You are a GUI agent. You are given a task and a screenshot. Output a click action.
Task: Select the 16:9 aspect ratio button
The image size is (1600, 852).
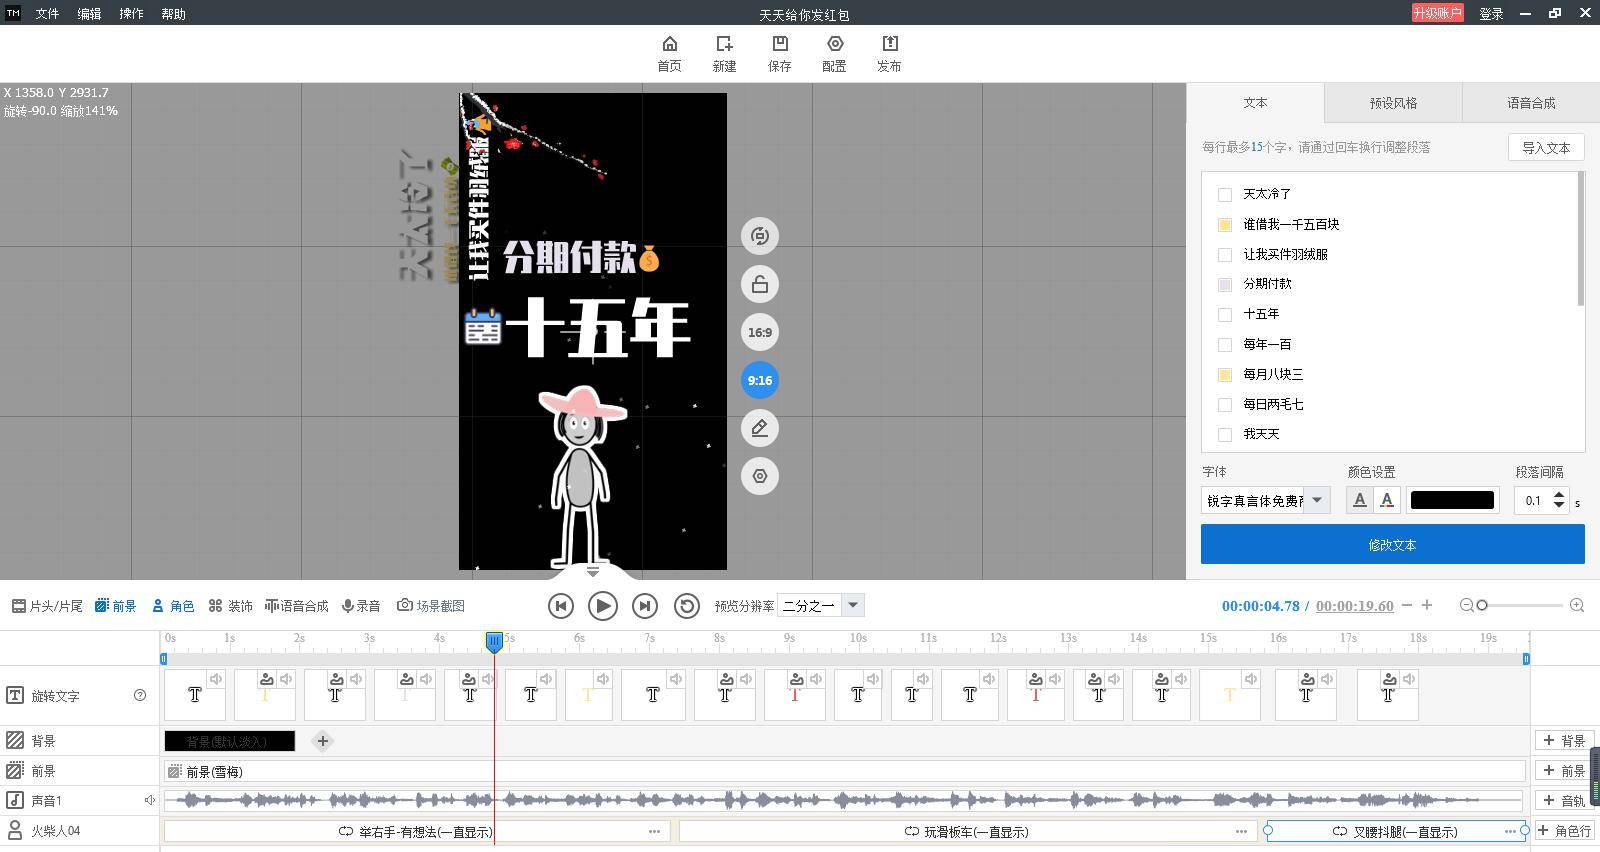tap(760, 332)
